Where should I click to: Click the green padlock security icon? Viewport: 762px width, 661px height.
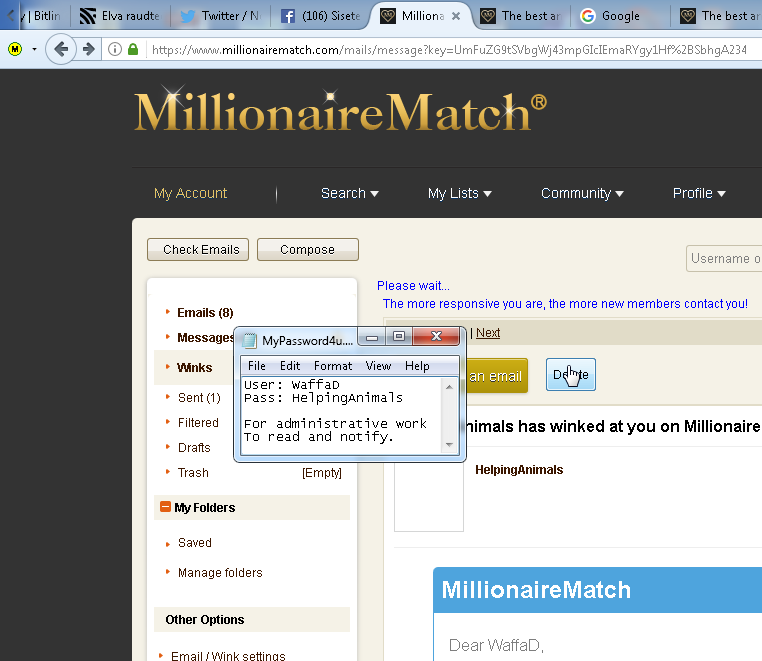click(x=133, y=49)
